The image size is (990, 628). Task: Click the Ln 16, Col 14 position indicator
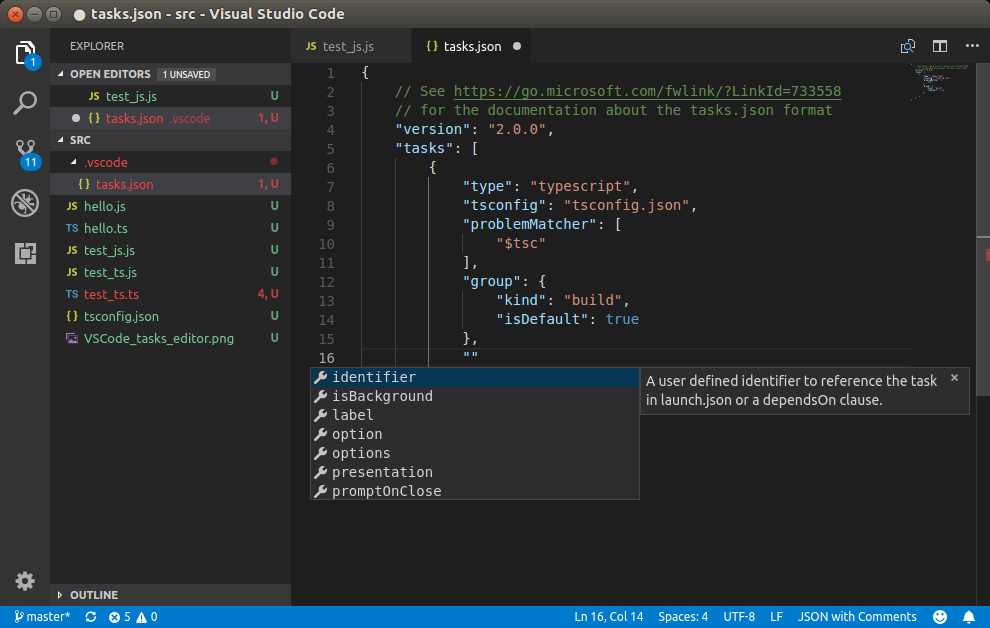click(x=609, y=617)
